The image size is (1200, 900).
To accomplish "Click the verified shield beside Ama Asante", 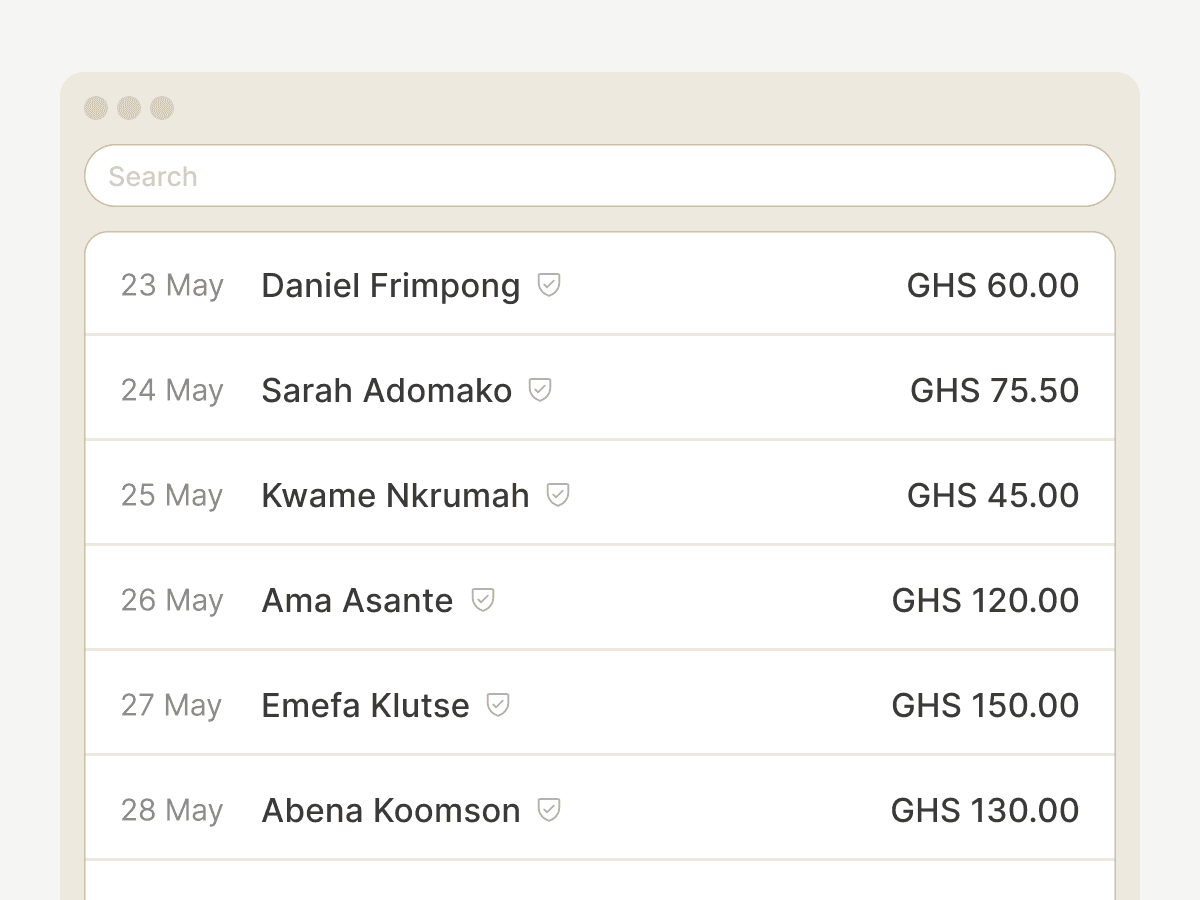I will (483, 600).
